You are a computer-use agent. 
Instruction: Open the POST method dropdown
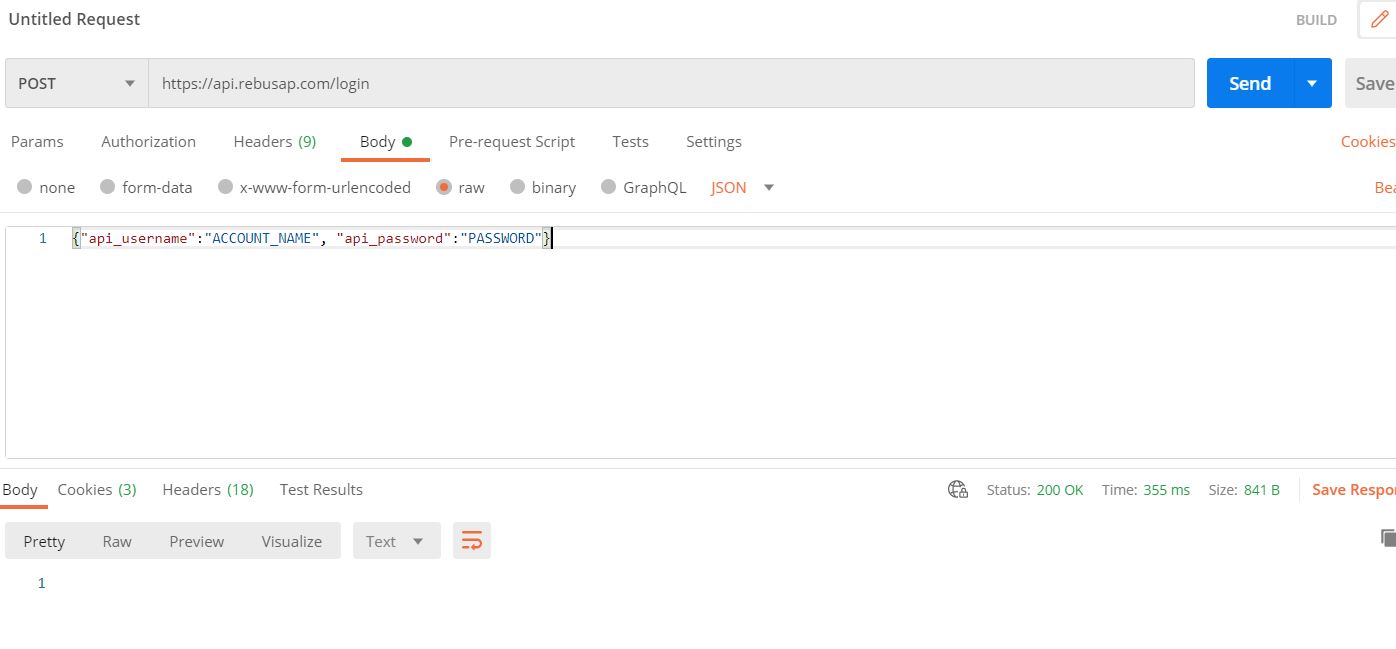[75, 83]
